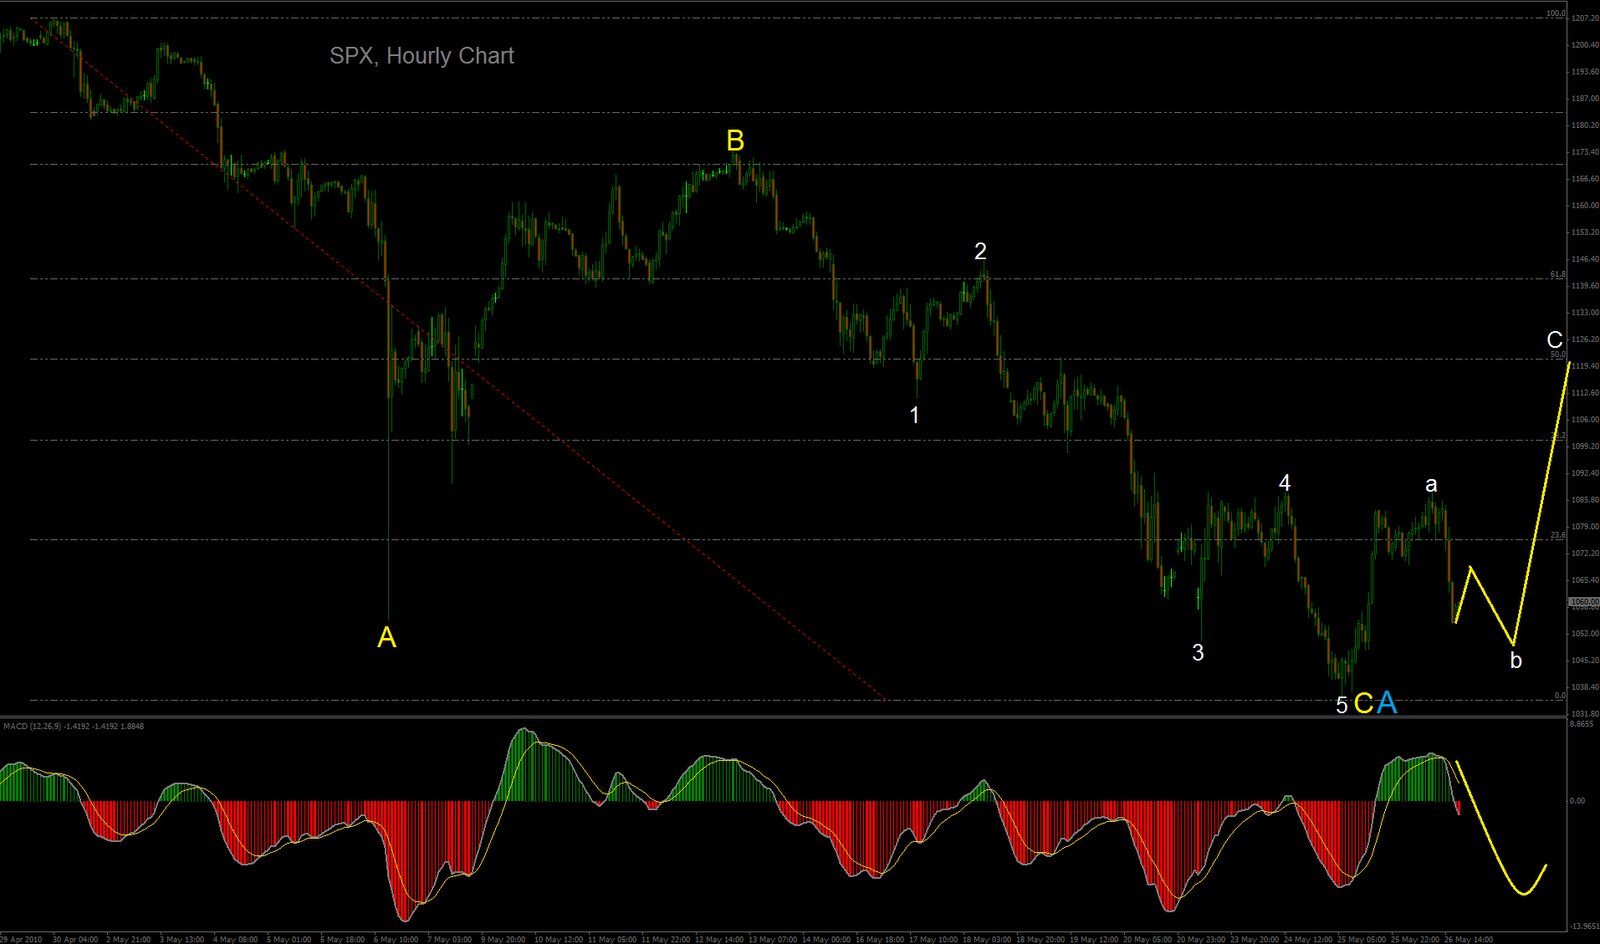Click the 1079.00 price axis label
The width and height of the screenshot is (1600, 944).
(x=1585, y=527)
